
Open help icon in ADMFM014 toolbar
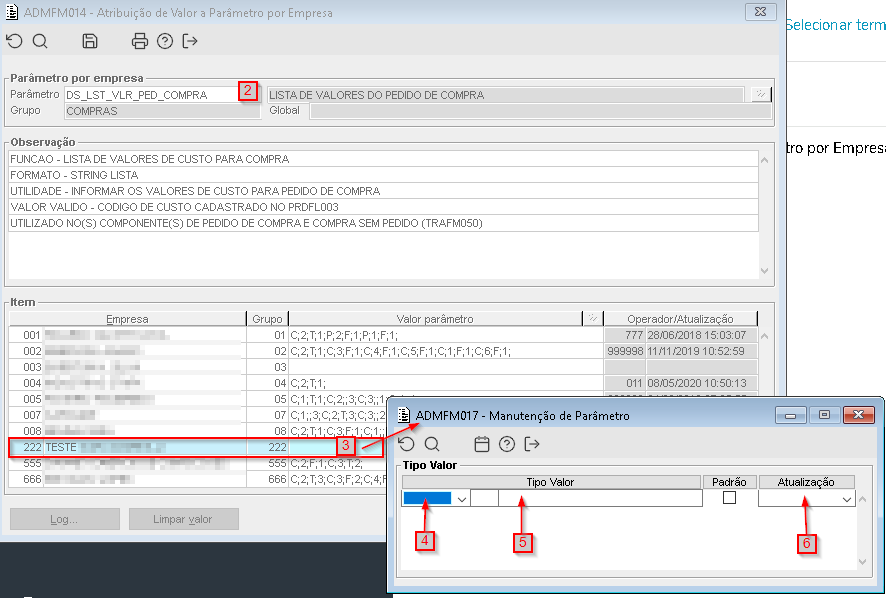[165, 41]
